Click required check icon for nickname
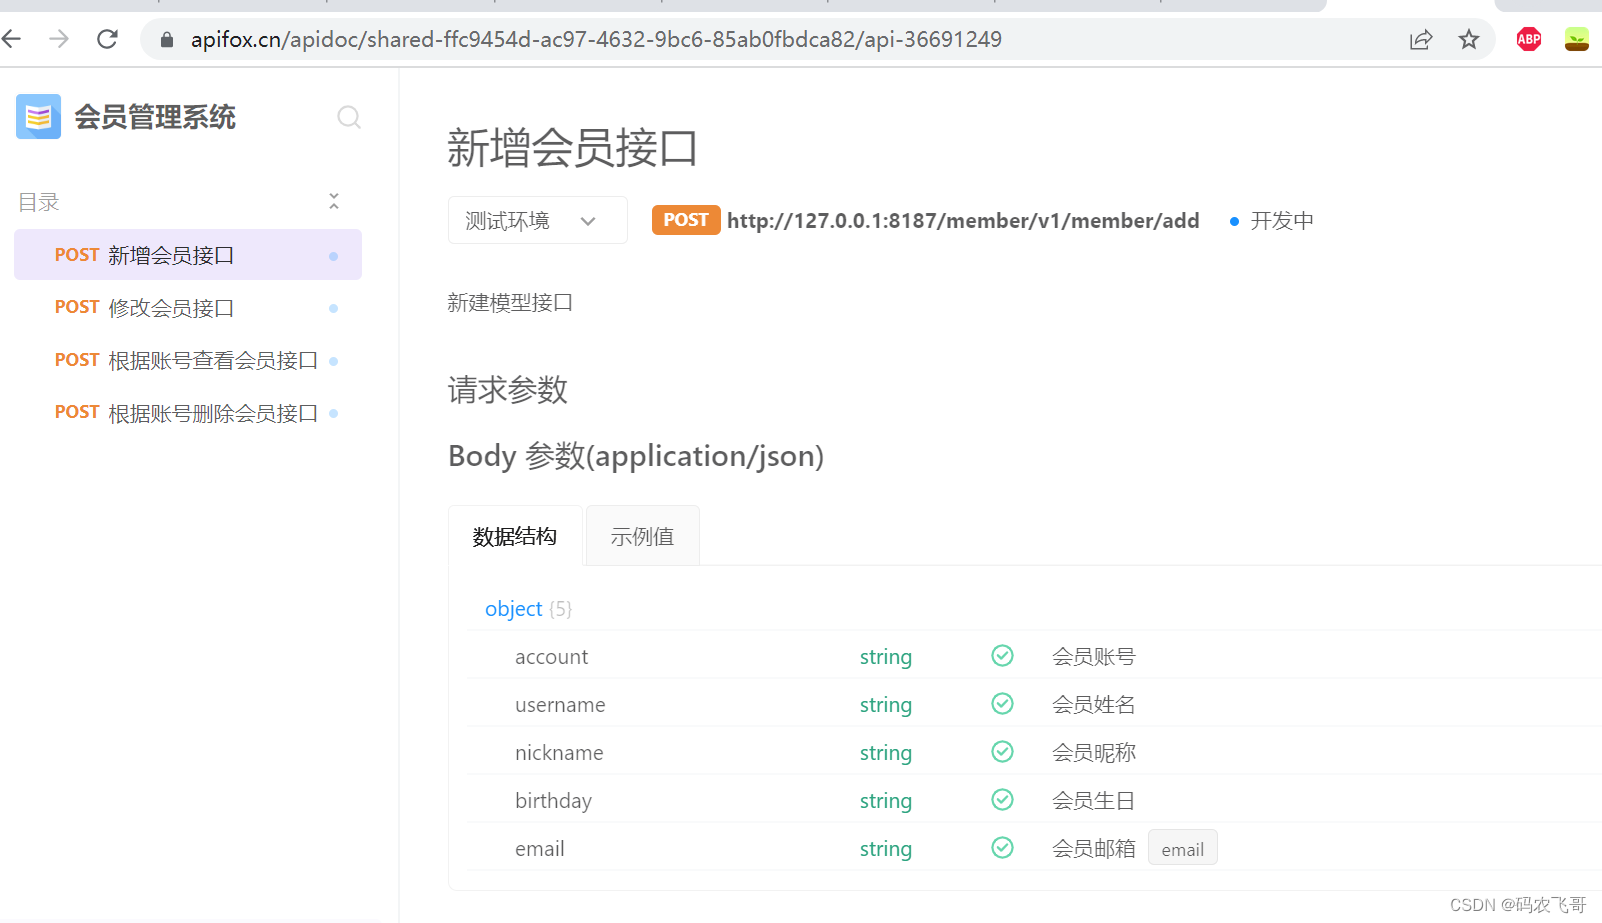This screenshot has height=923, width=1602. tap(1002, 751)
